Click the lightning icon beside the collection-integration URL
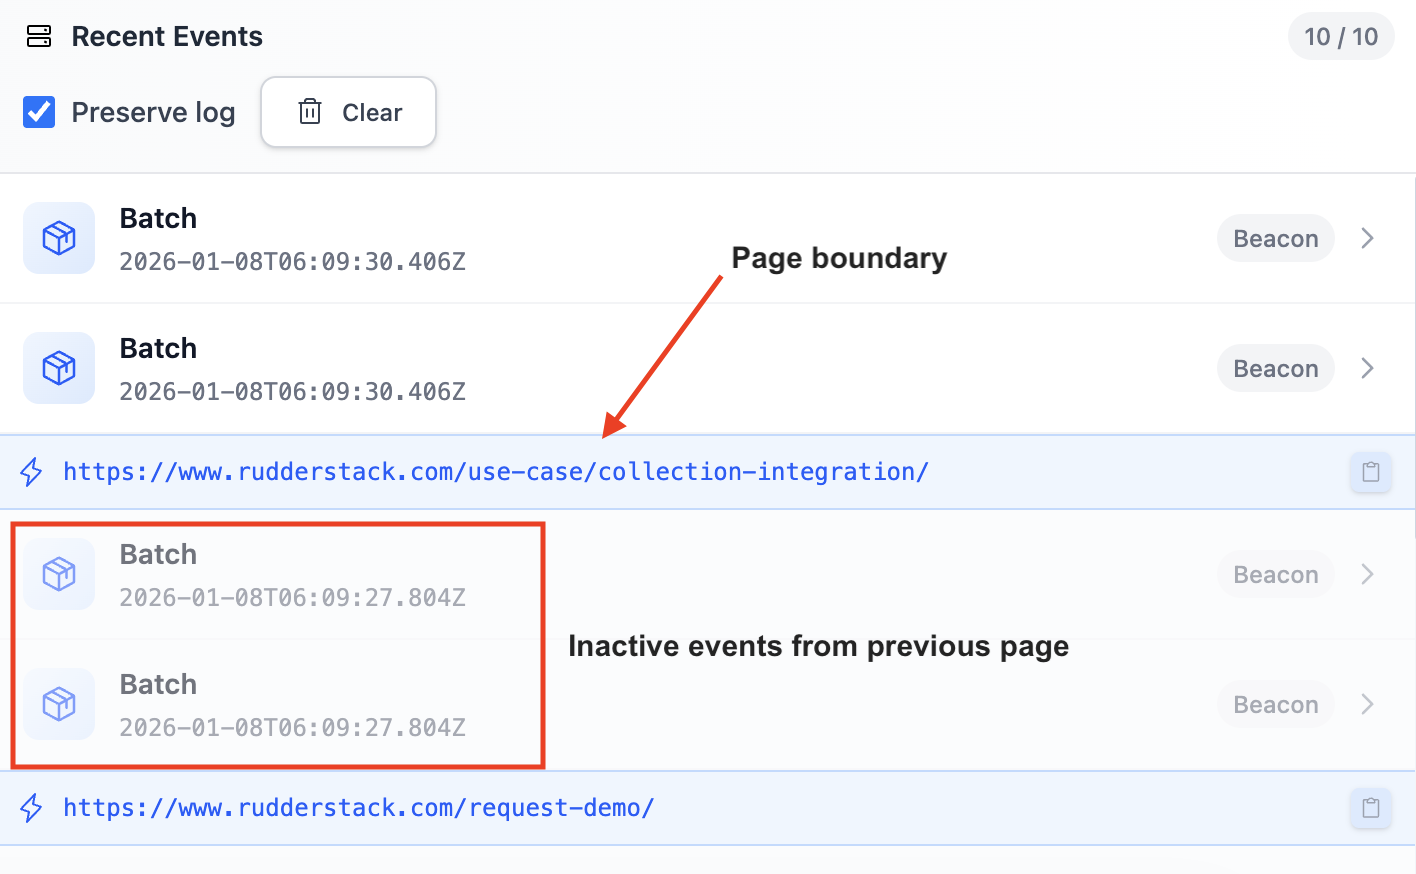This screenshot has height=874, width=1416. [32, 472]
